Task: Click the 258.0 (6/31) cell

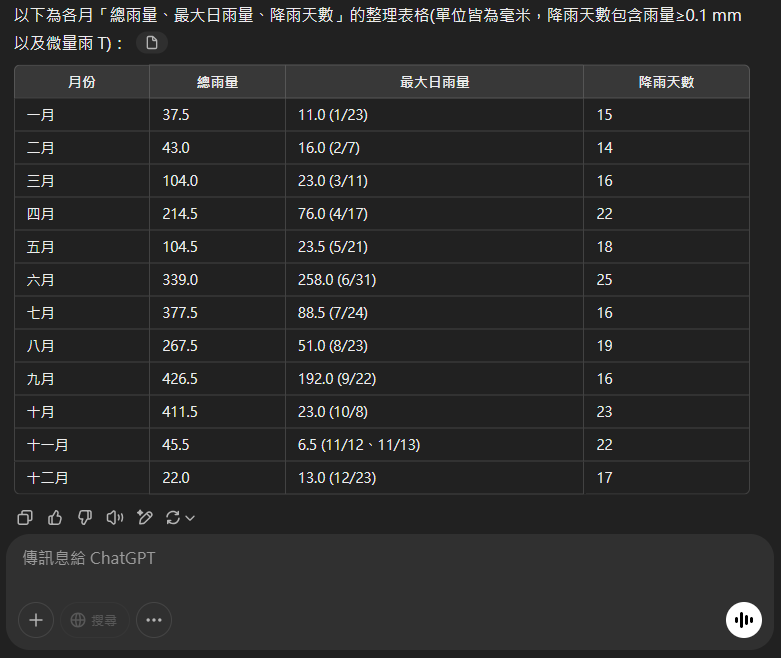Action: (435, 280)
